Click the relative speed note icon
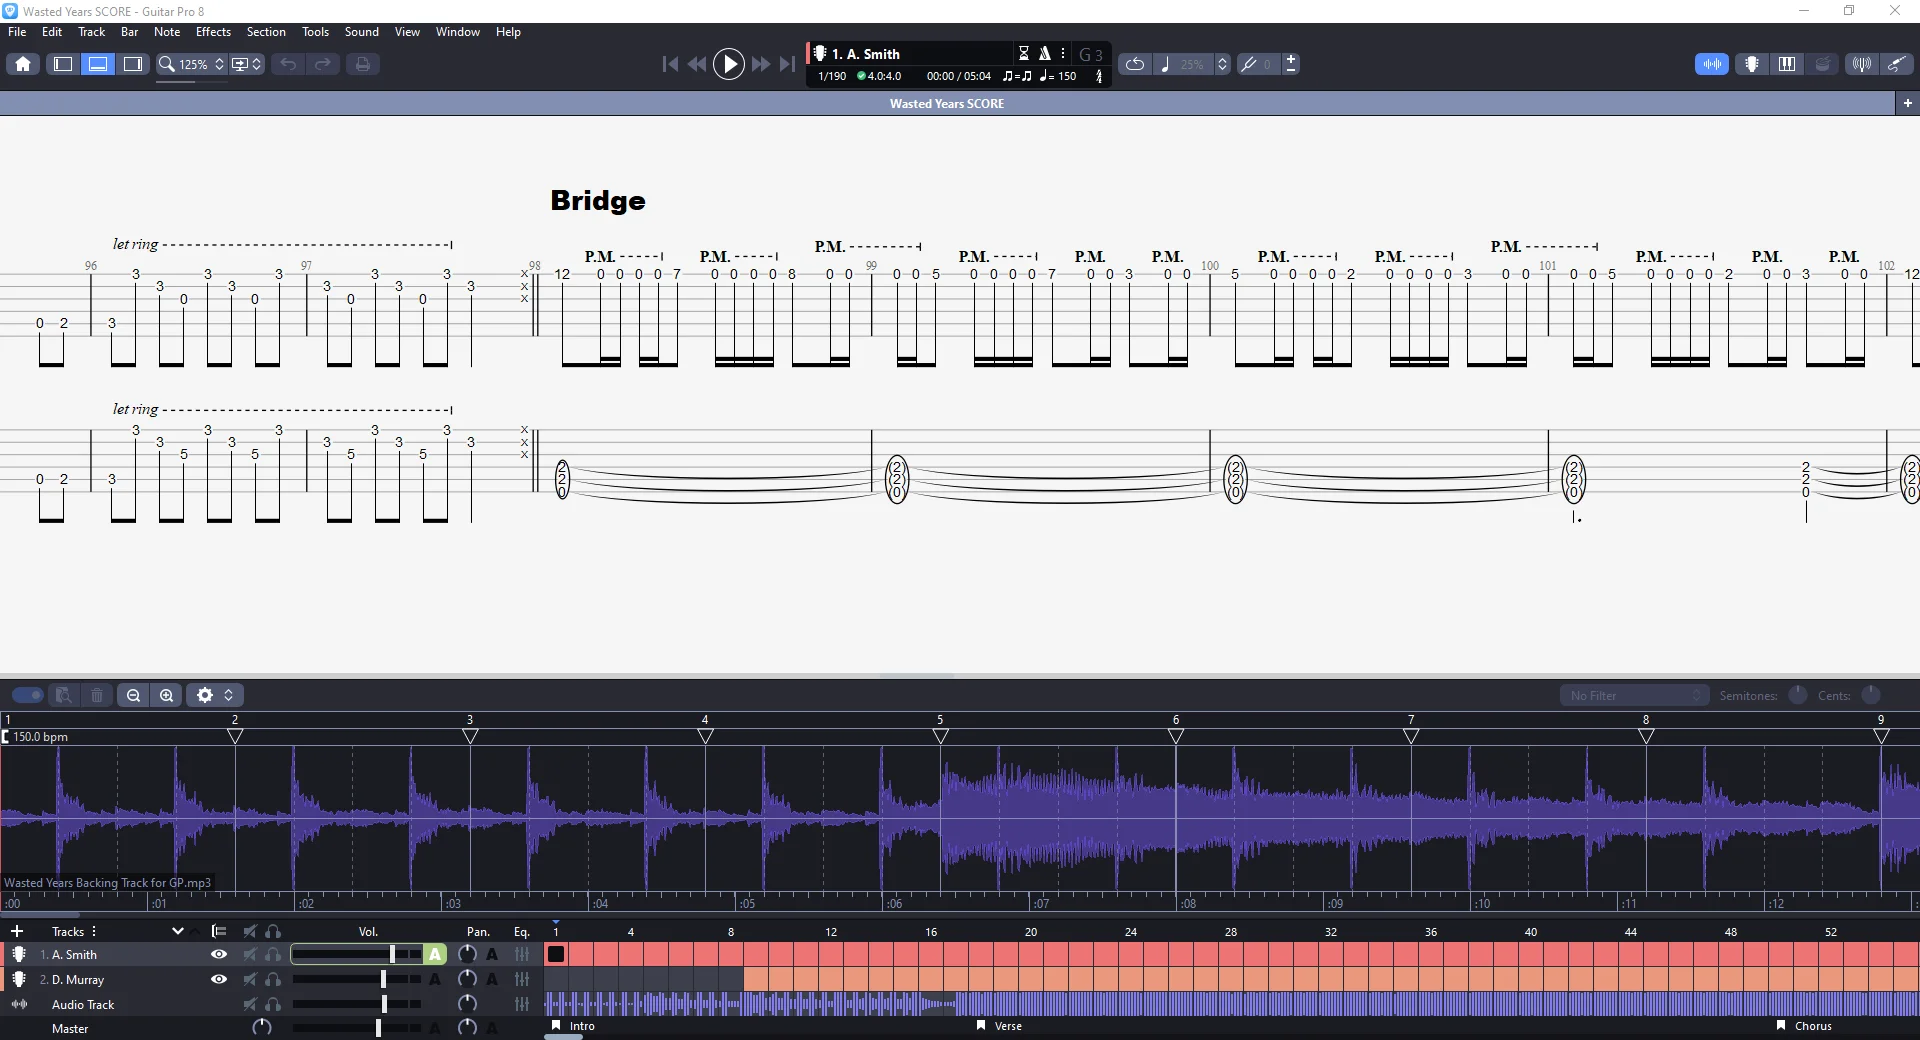1920x1040 pixels. click(1165, 64)
